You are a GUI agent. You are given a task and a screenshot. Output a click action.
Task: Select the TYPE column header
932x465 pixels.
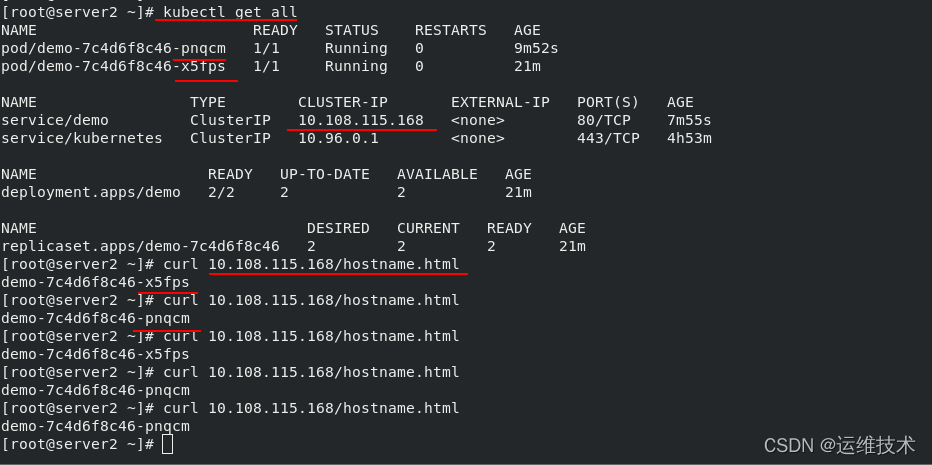click(208, 102)
